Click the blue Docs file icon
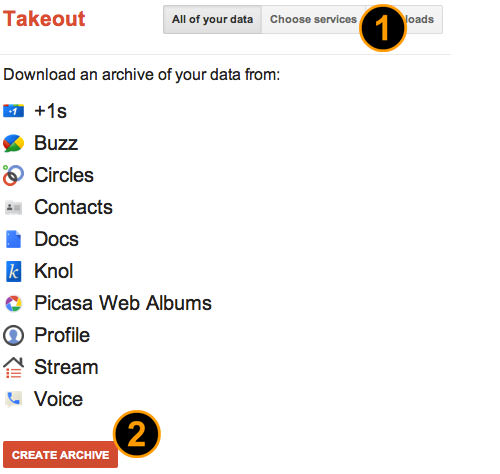This screenshot has width=500, height=474. [x=14, y=239]
